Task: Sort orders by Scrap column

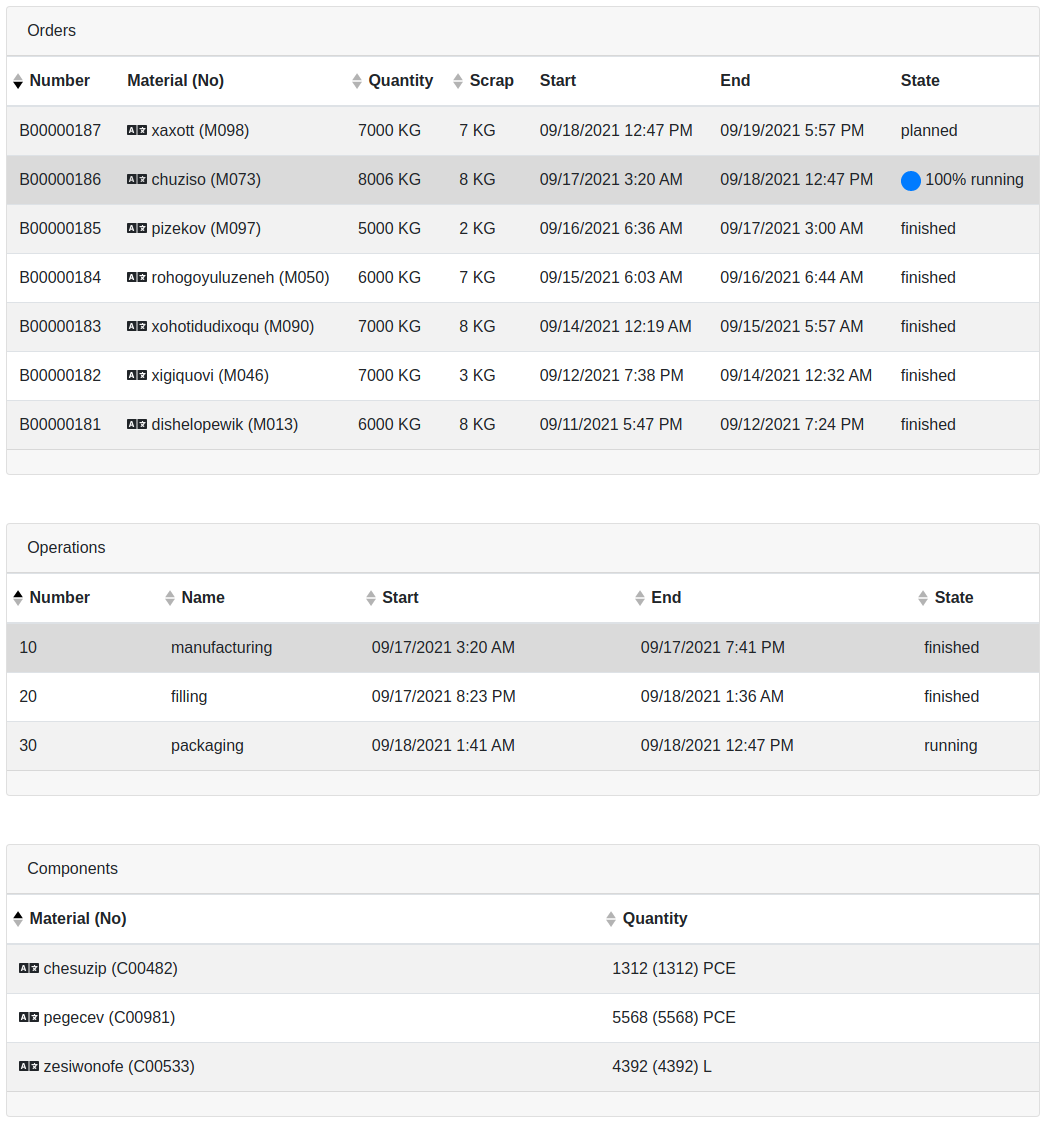Action: tap(490, 81)
